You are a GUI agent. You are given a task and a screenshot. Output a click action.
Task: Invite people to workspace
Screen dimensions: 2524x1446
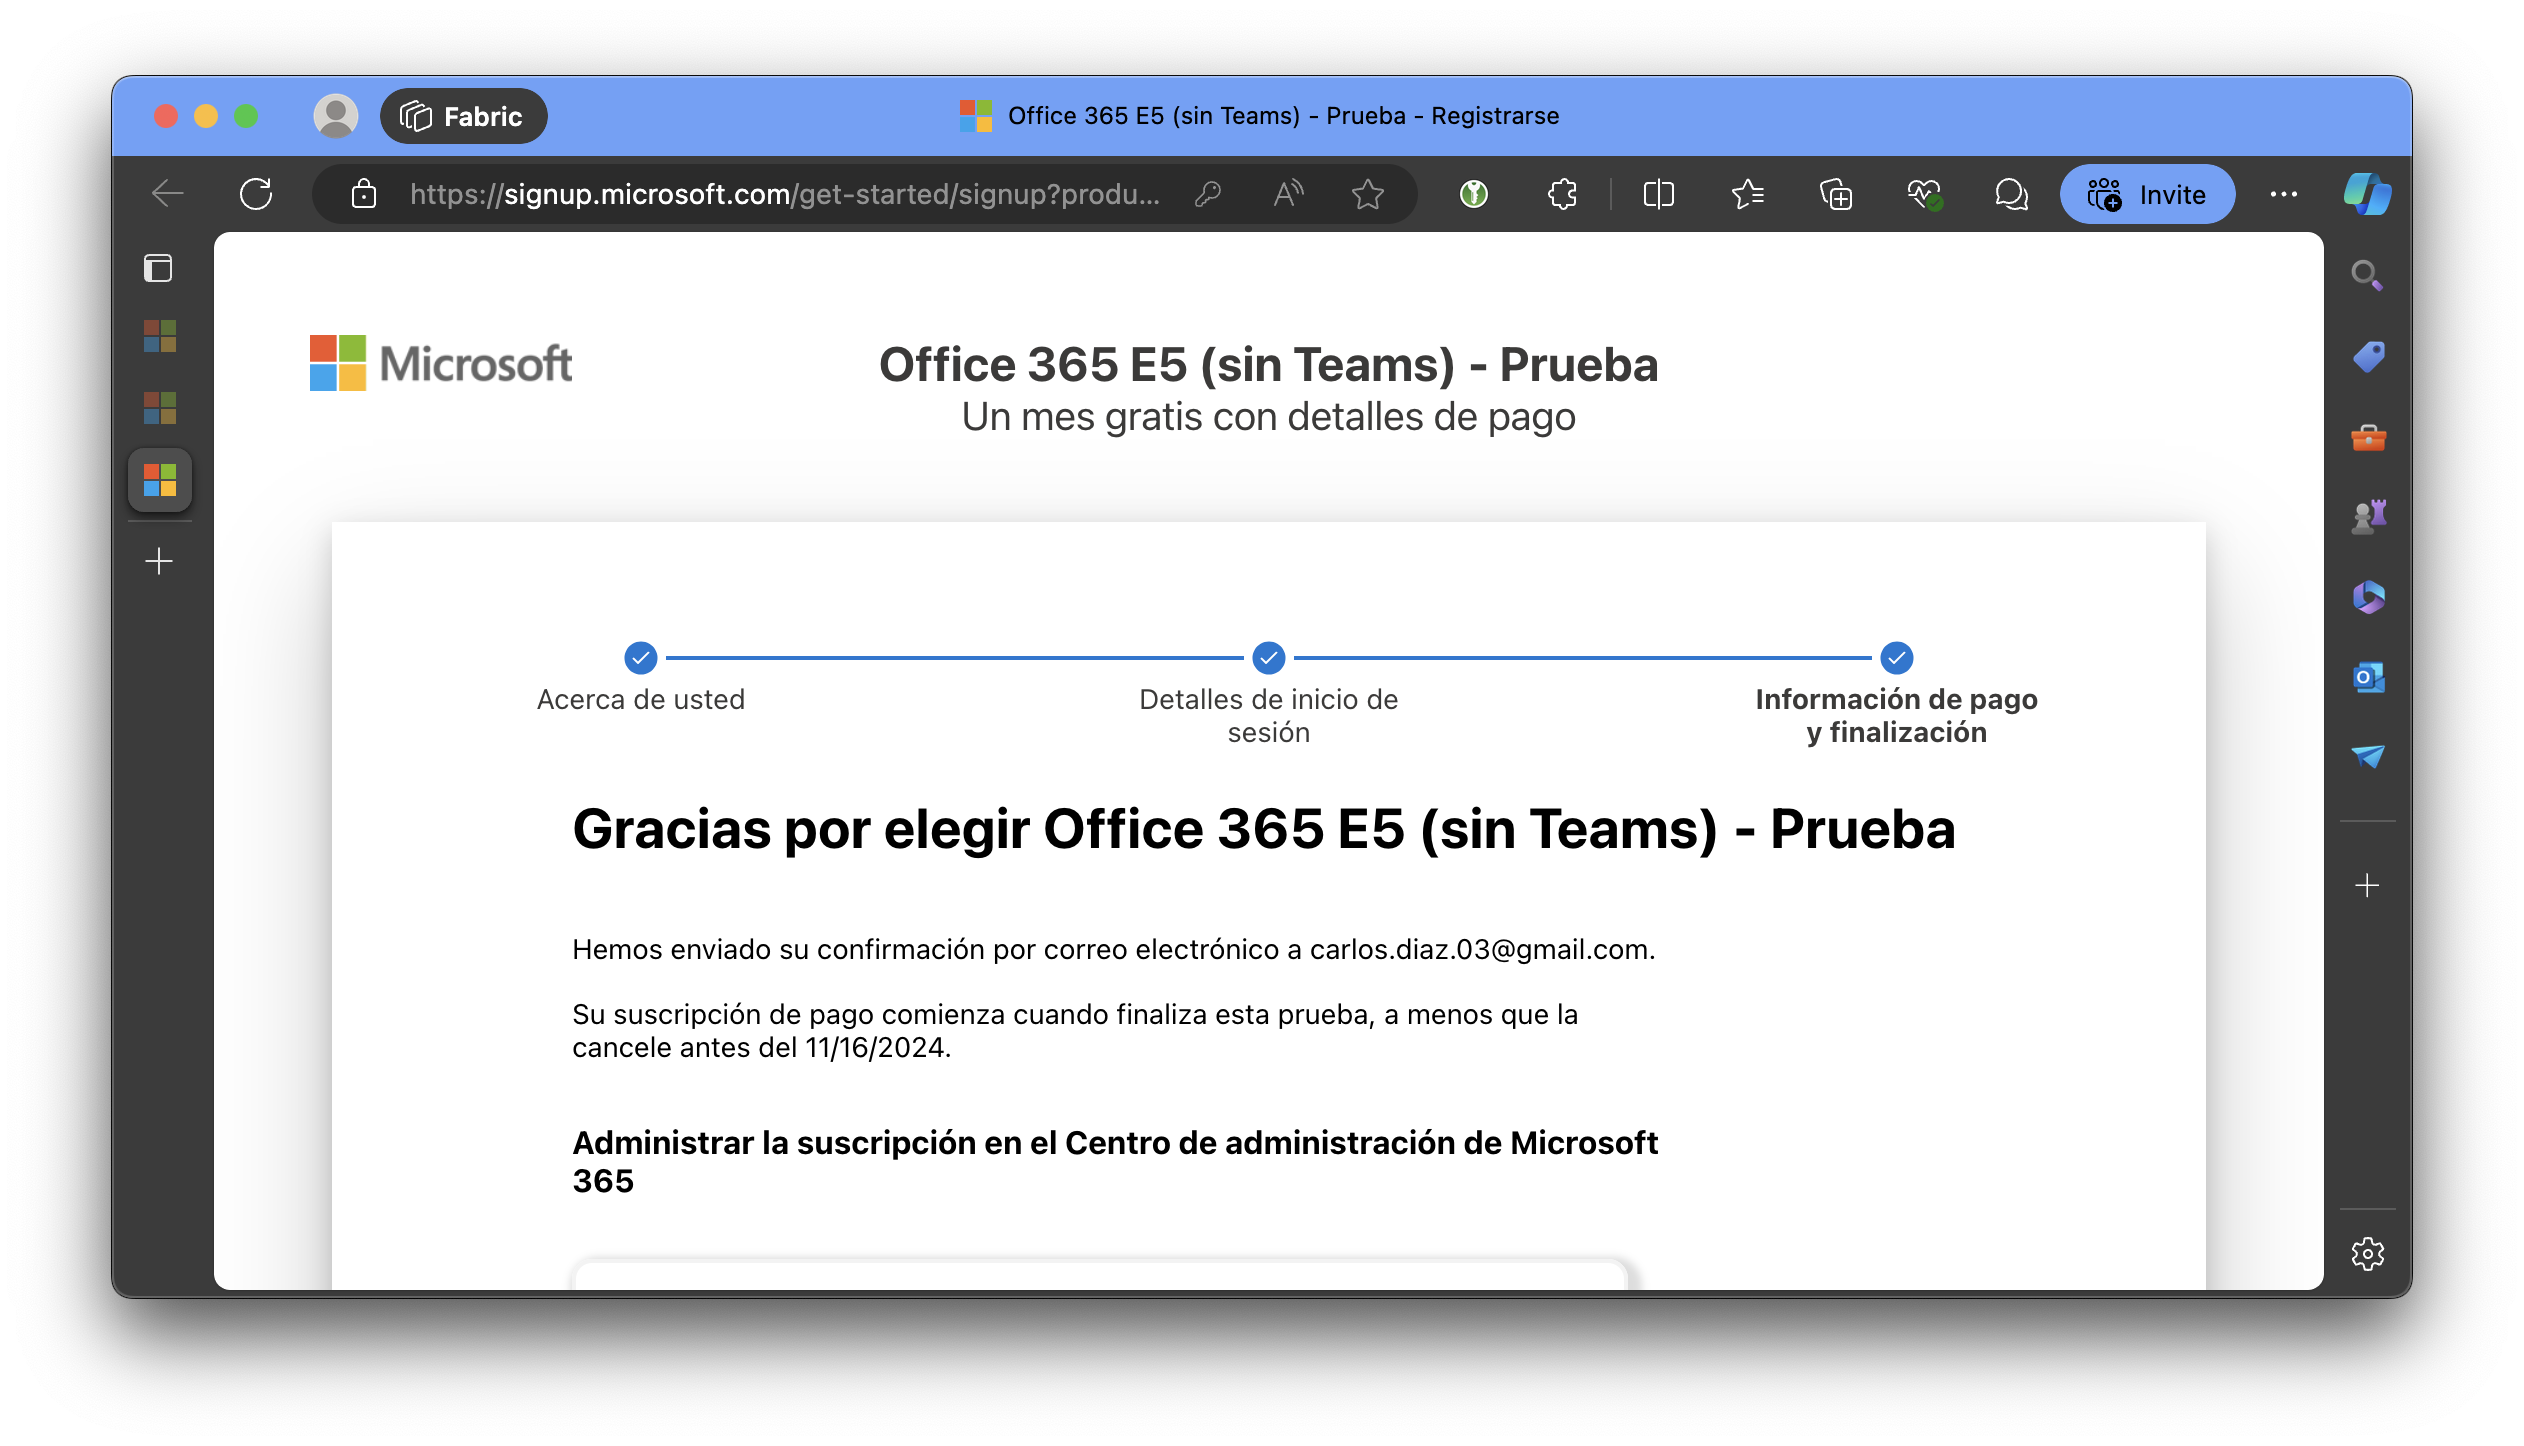click(2147, 194)
